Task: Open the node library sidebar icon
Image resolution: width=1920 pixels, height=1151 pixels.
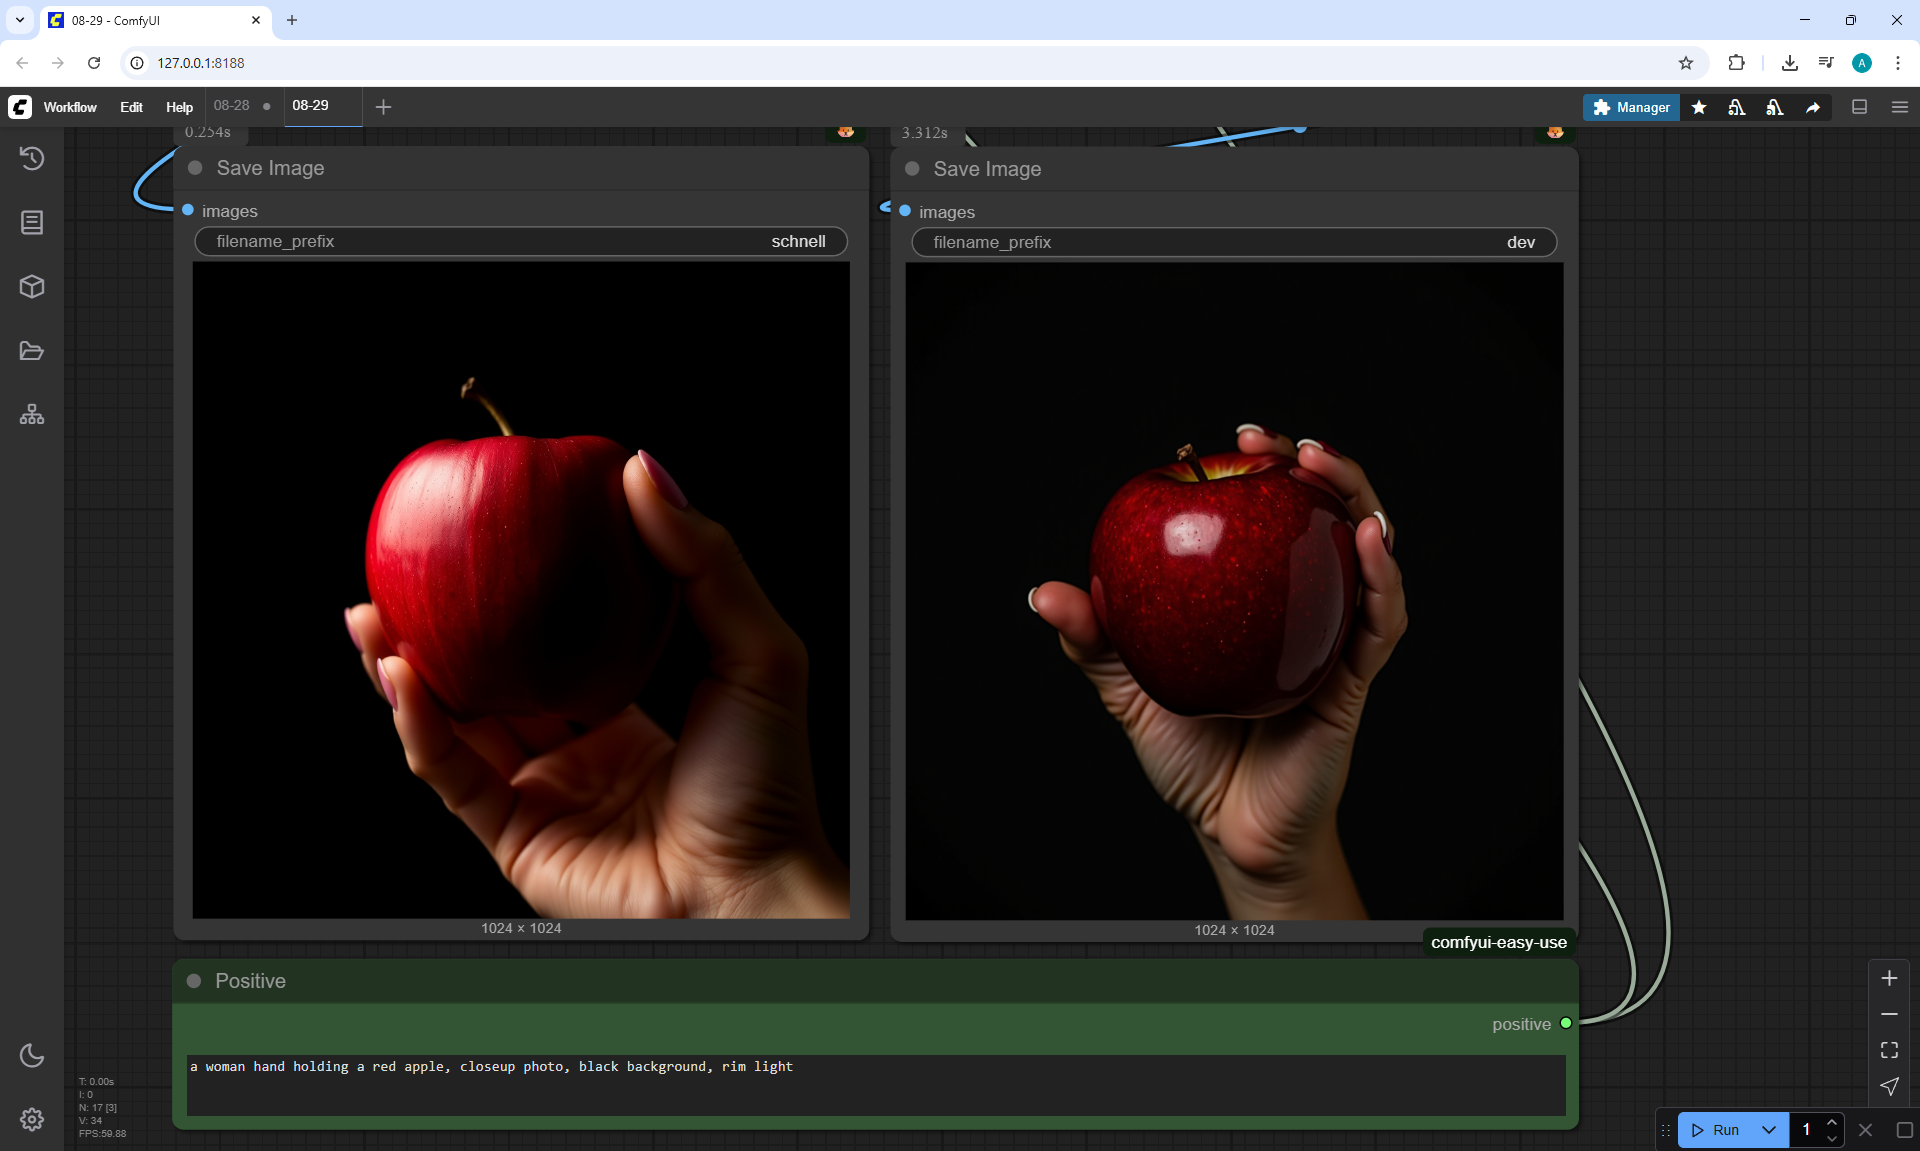Action: pos(32,222)
